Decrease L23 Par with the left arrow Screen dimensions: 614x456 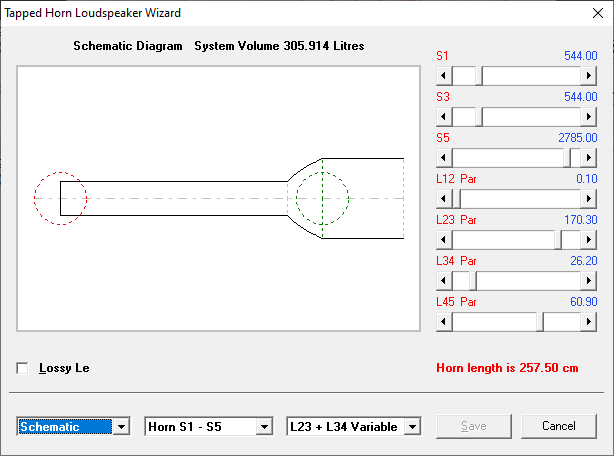444,240
